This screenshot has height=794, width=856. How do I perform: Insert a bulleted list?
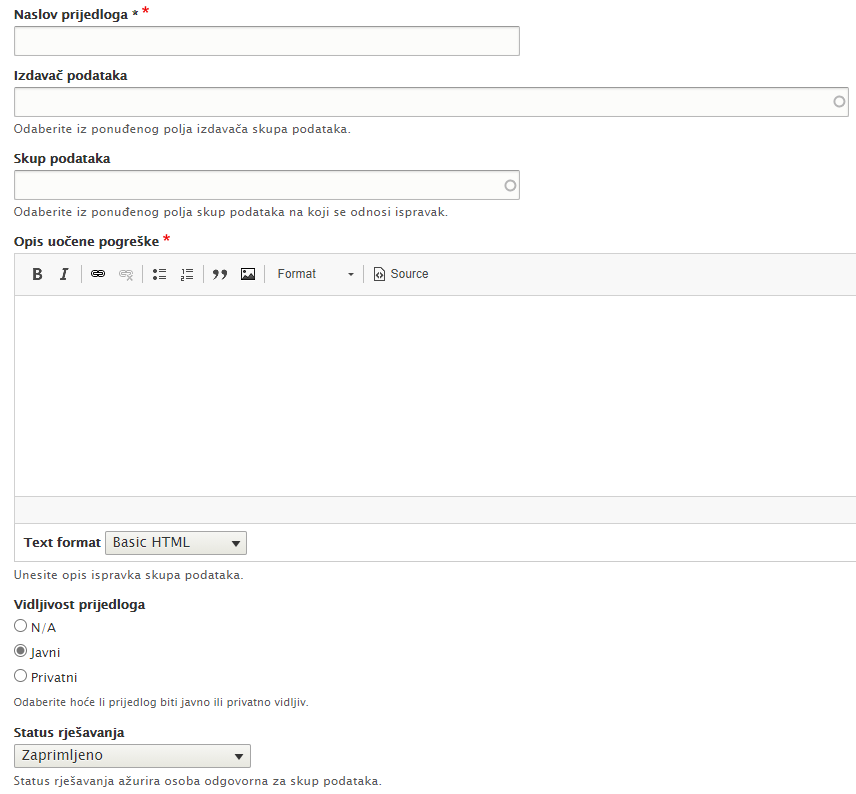(x=159, y=274)
